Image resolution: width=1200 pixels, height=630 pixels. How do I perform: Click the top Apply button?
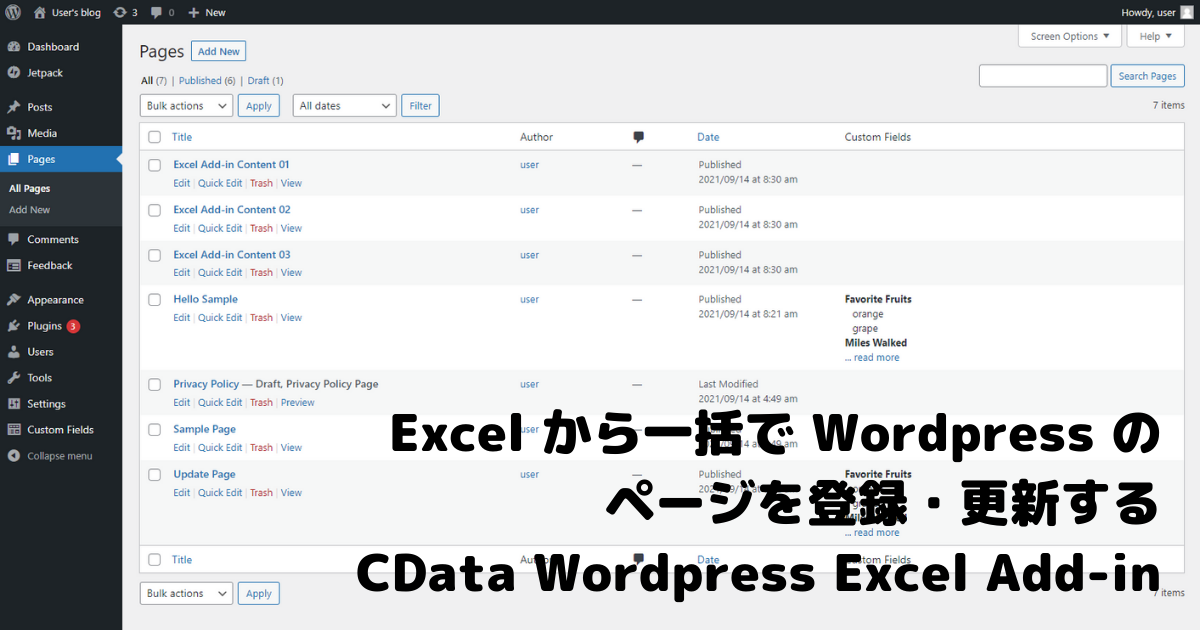(259, 106)
